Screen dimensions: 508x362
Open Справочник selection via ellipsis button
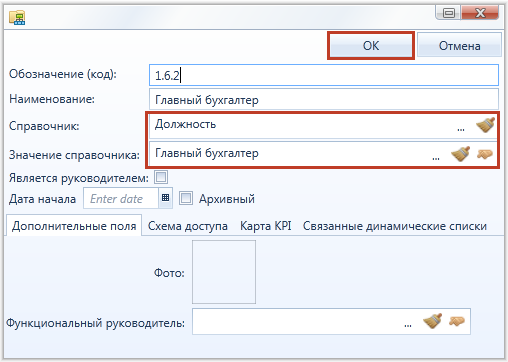click(x=461, y=129)
